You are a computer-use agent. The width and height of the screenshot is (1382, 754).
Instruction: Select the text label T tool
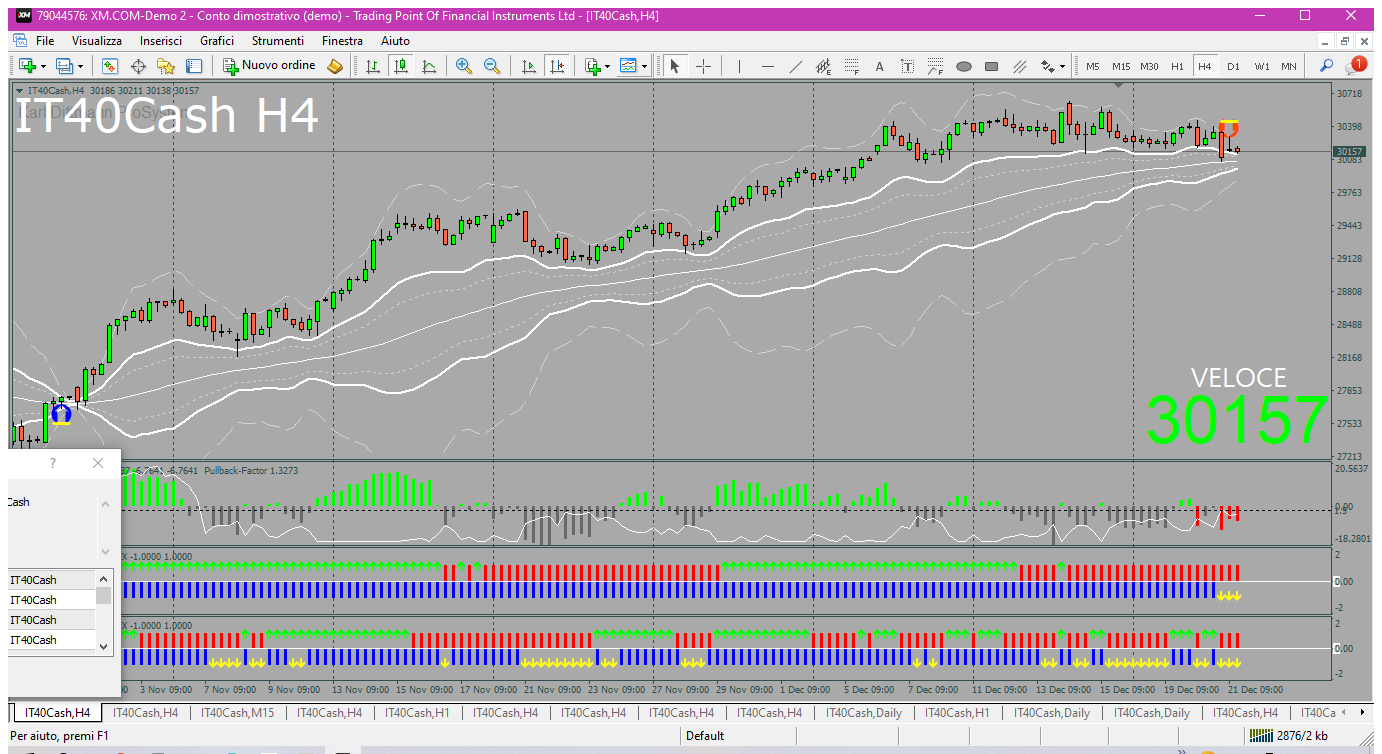pos(908,66)
